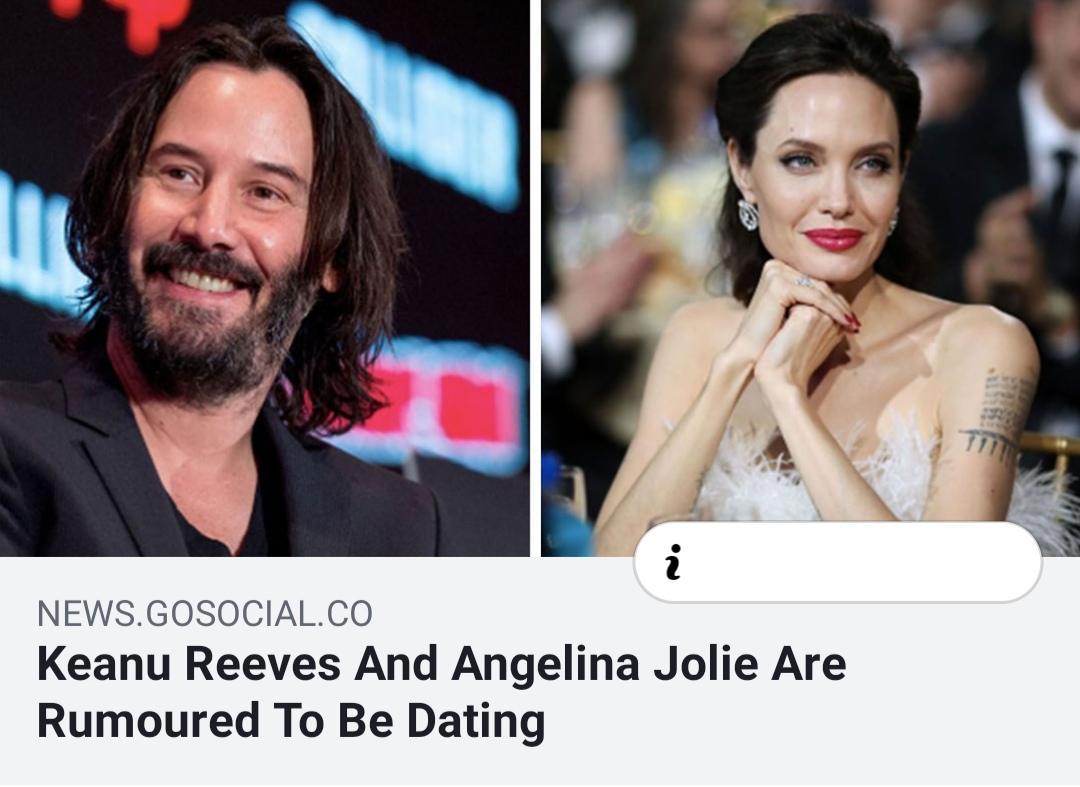The height and width of the screenshot is (787, 1080).
Task: Click the sparkling earring in right photo
Action: [x=748, y=215]
